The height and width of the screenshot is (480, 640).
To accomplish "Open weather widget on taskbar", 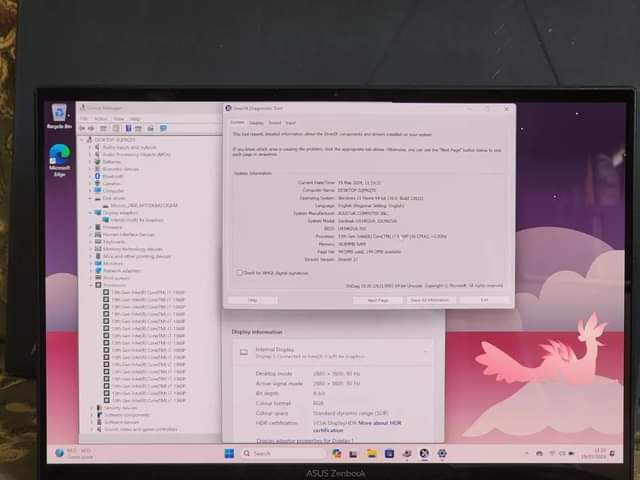I will pyautogui.click(x=73, y=453).
